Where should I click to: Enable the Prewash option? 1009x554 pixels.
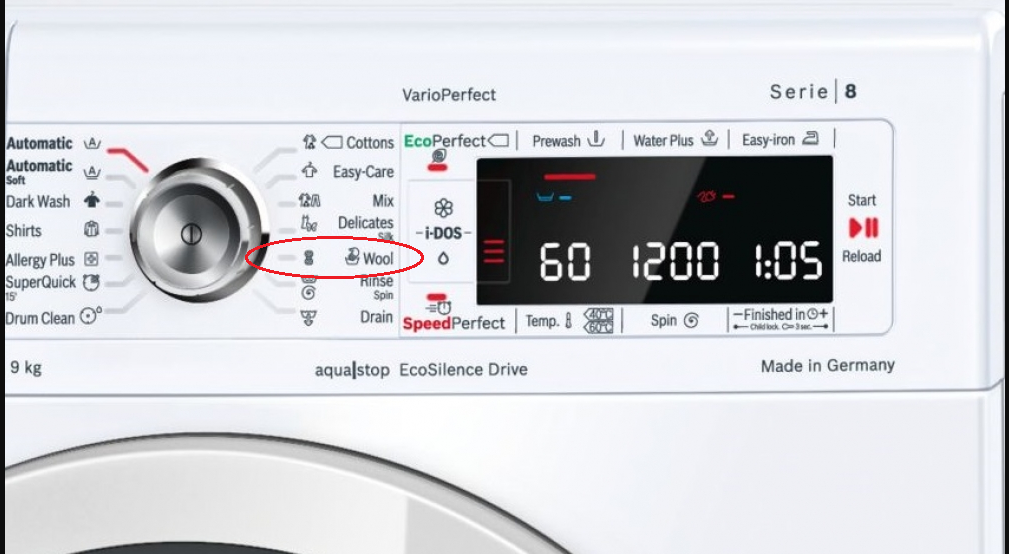[568, 141]
